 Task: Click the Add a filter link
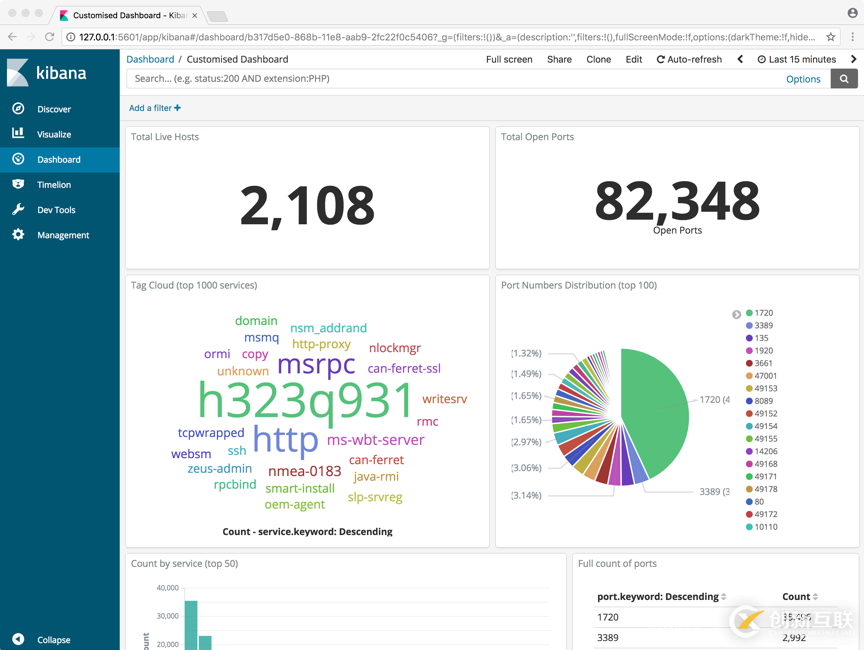pyautogui.click(x=155, y=108)
